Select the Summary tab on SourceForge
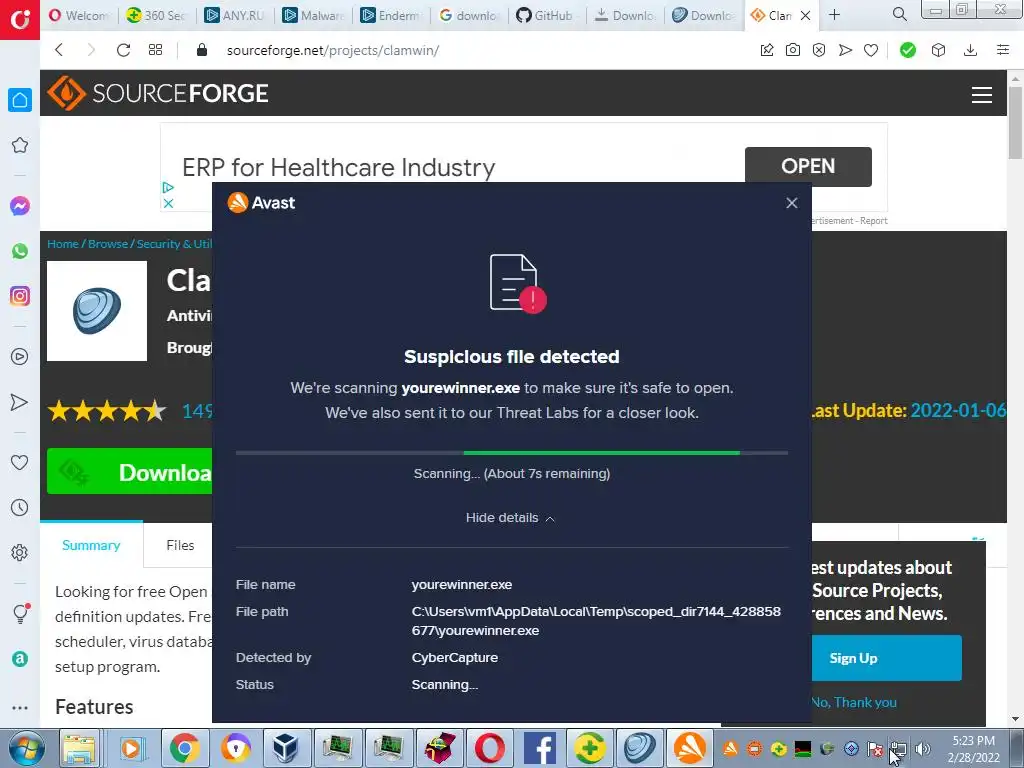This screenshot has width=1024, height=768. (91, 545)
